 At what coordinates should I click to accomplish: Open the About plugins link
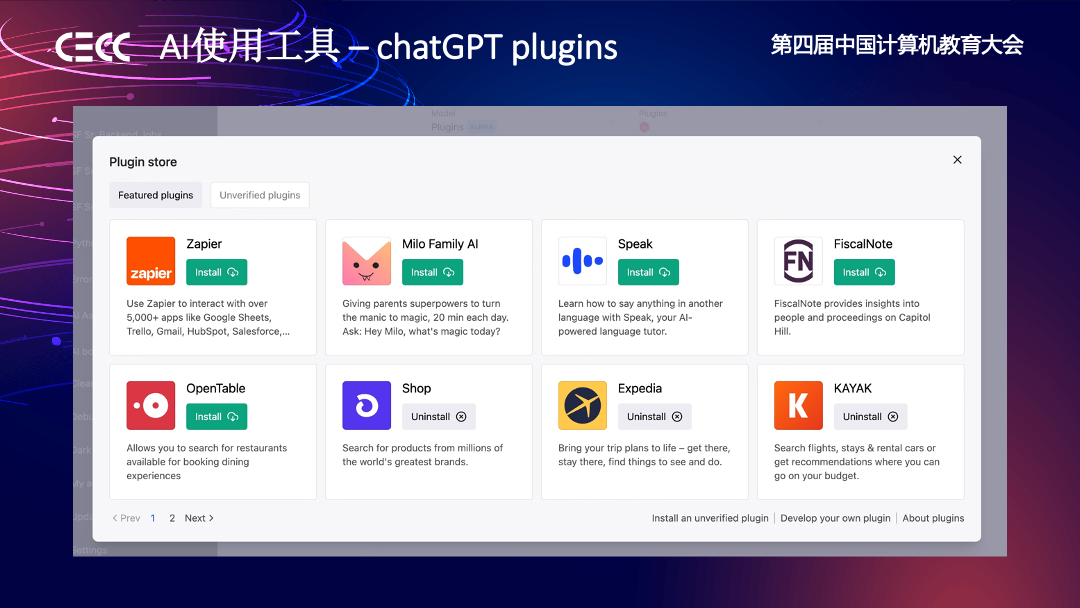[x=933, y=518]
